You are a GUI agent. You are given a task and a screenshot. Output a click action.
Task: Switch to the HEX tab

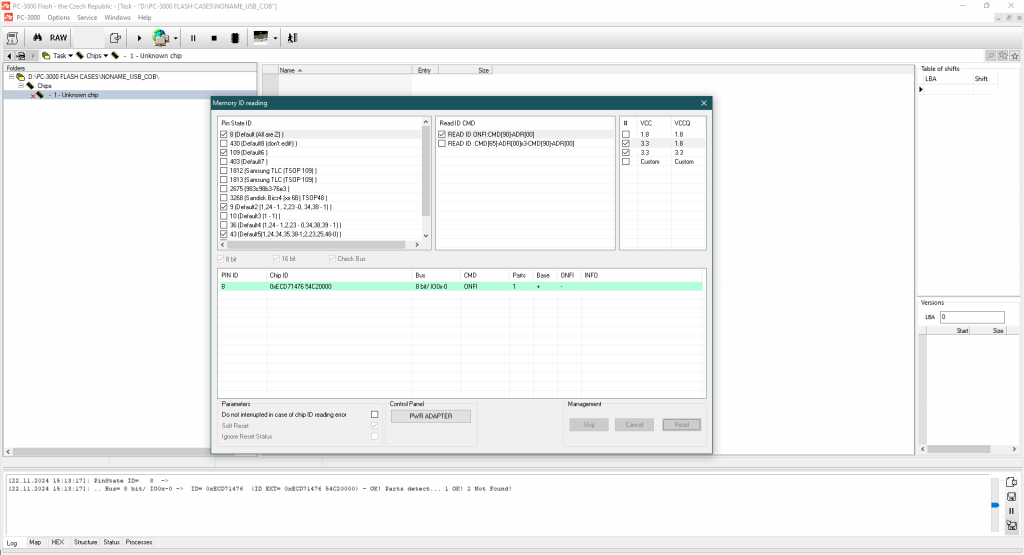pos(58,542)
